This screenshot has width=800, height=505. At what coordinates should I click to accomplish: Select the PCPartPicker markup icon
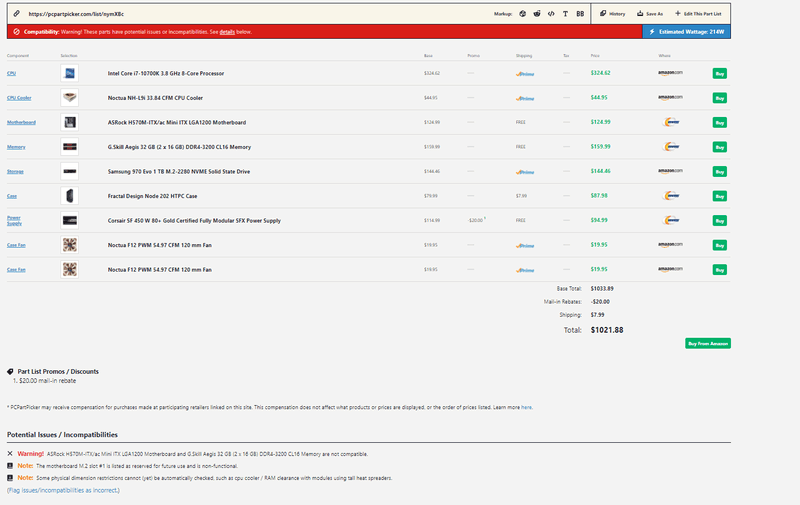[522, 14]
